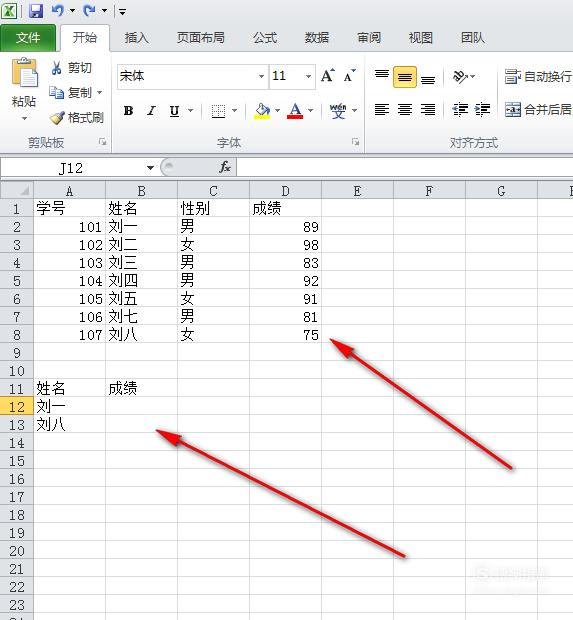Select the Format Painter brush
Image resolution: width=573 pixels, height=620 pixels.
57,118
